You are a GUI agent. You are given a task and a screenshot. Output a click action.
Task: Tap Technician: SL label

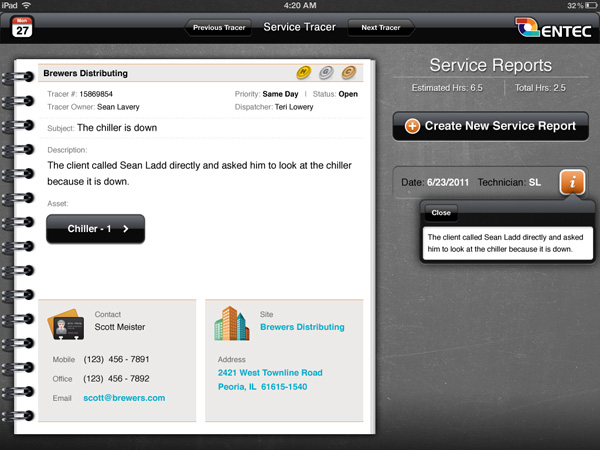click(509, 183)
